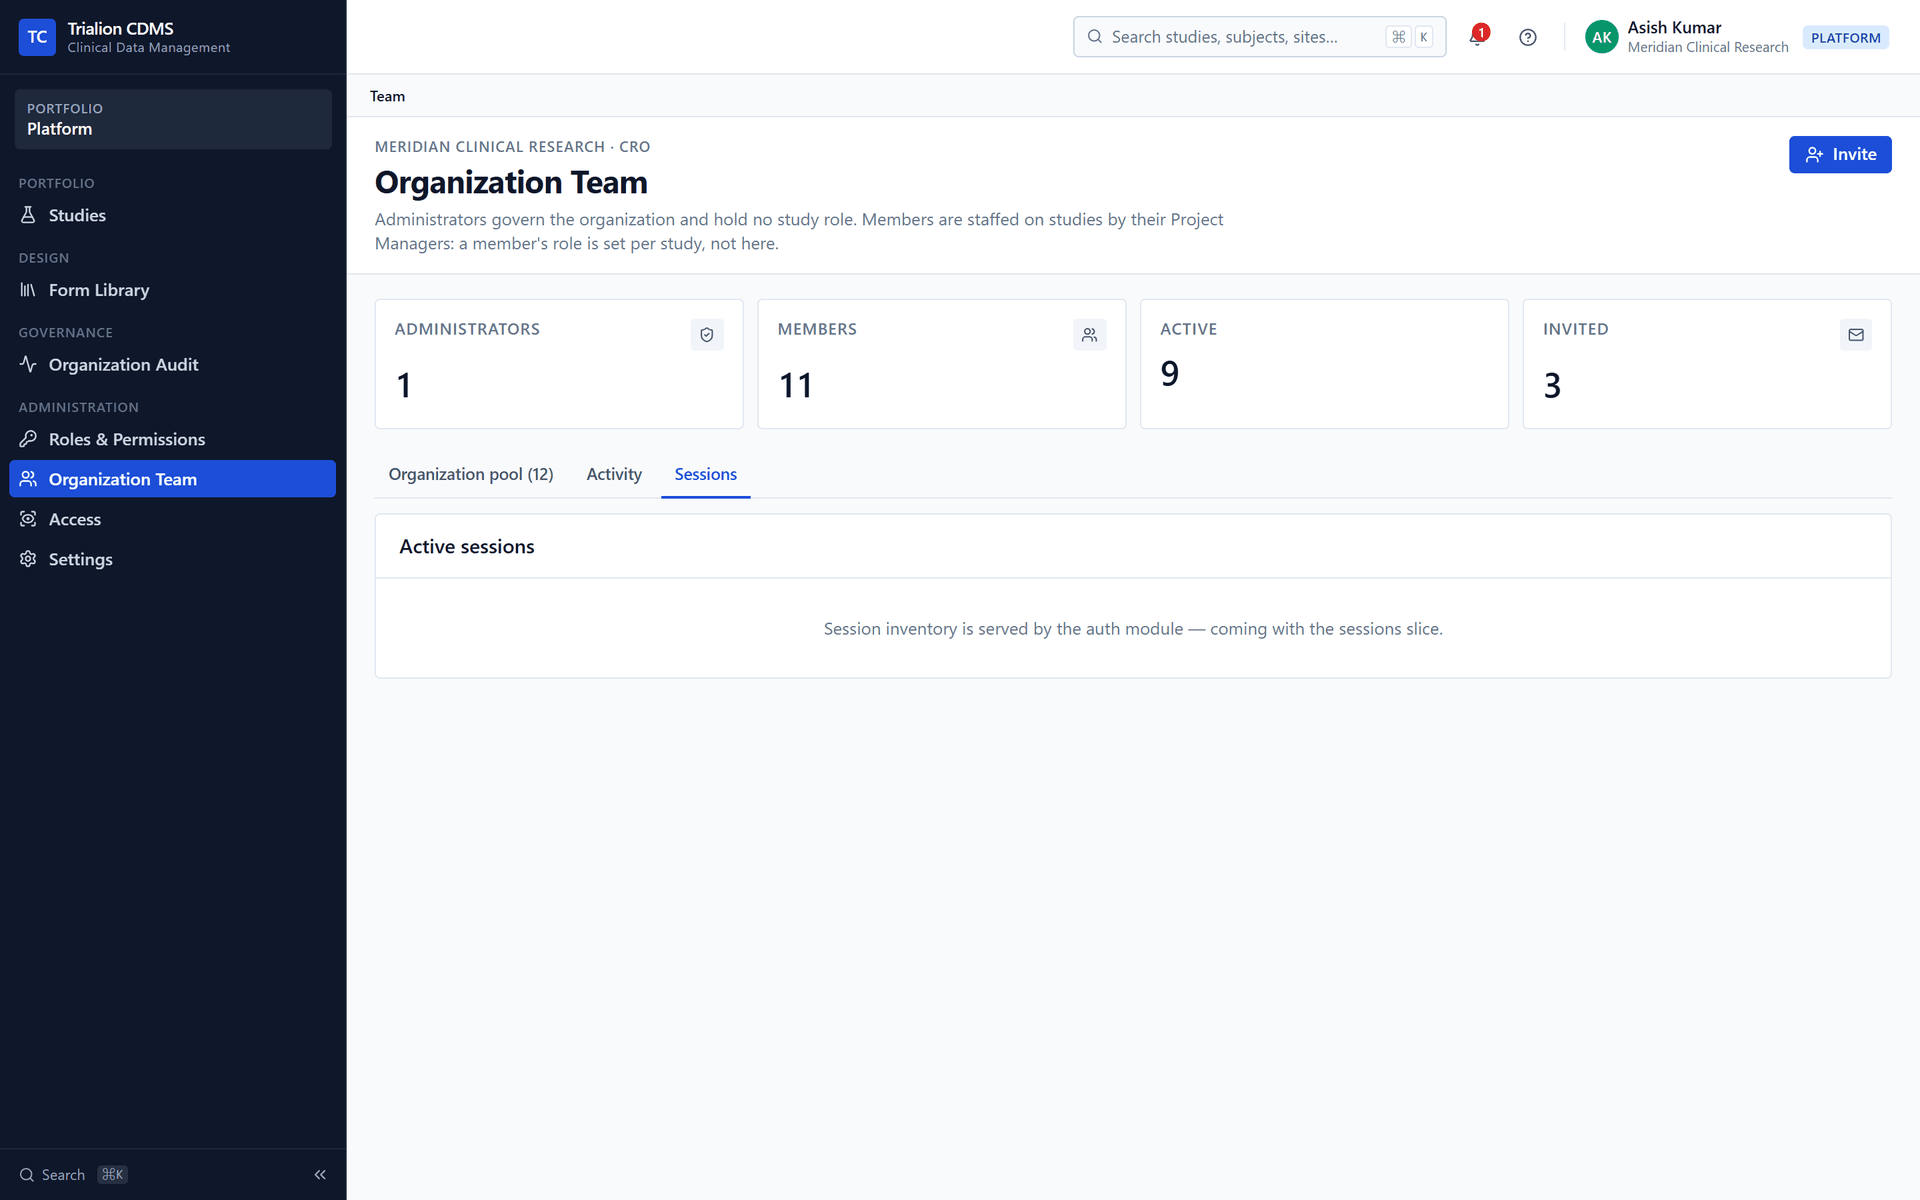Open the Portfolio Platform switcher
This screenshot has height=1200, width=1920.
click(173, 119)
